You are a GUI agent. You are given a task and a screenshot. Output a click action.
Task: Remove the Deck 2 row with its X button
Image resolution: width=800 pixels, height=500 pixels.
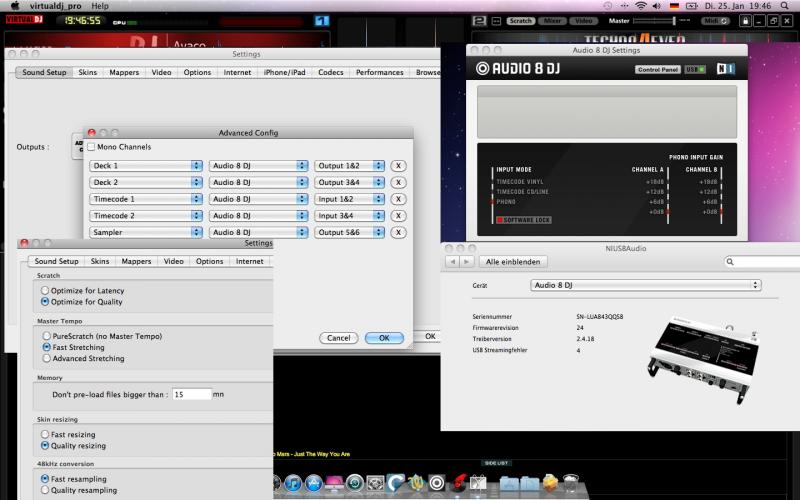pos(398,182)
